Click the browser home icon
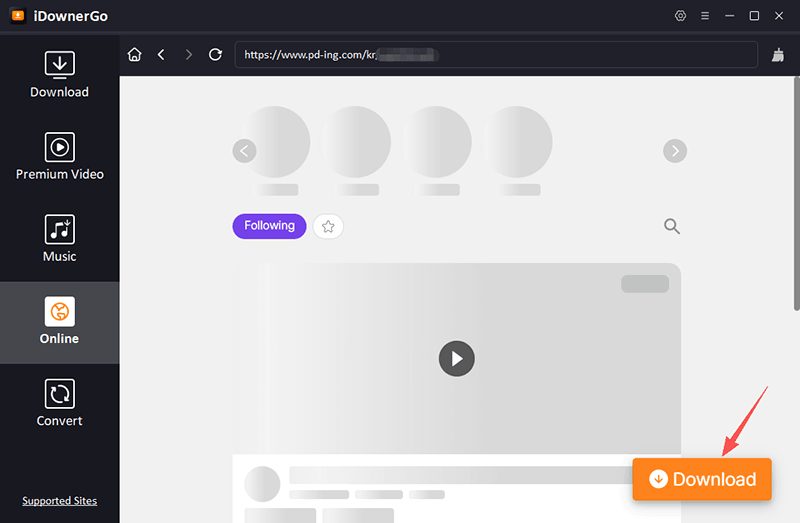Image resolution: width=800 pixels, height=523 pixels. pos(135,55)
